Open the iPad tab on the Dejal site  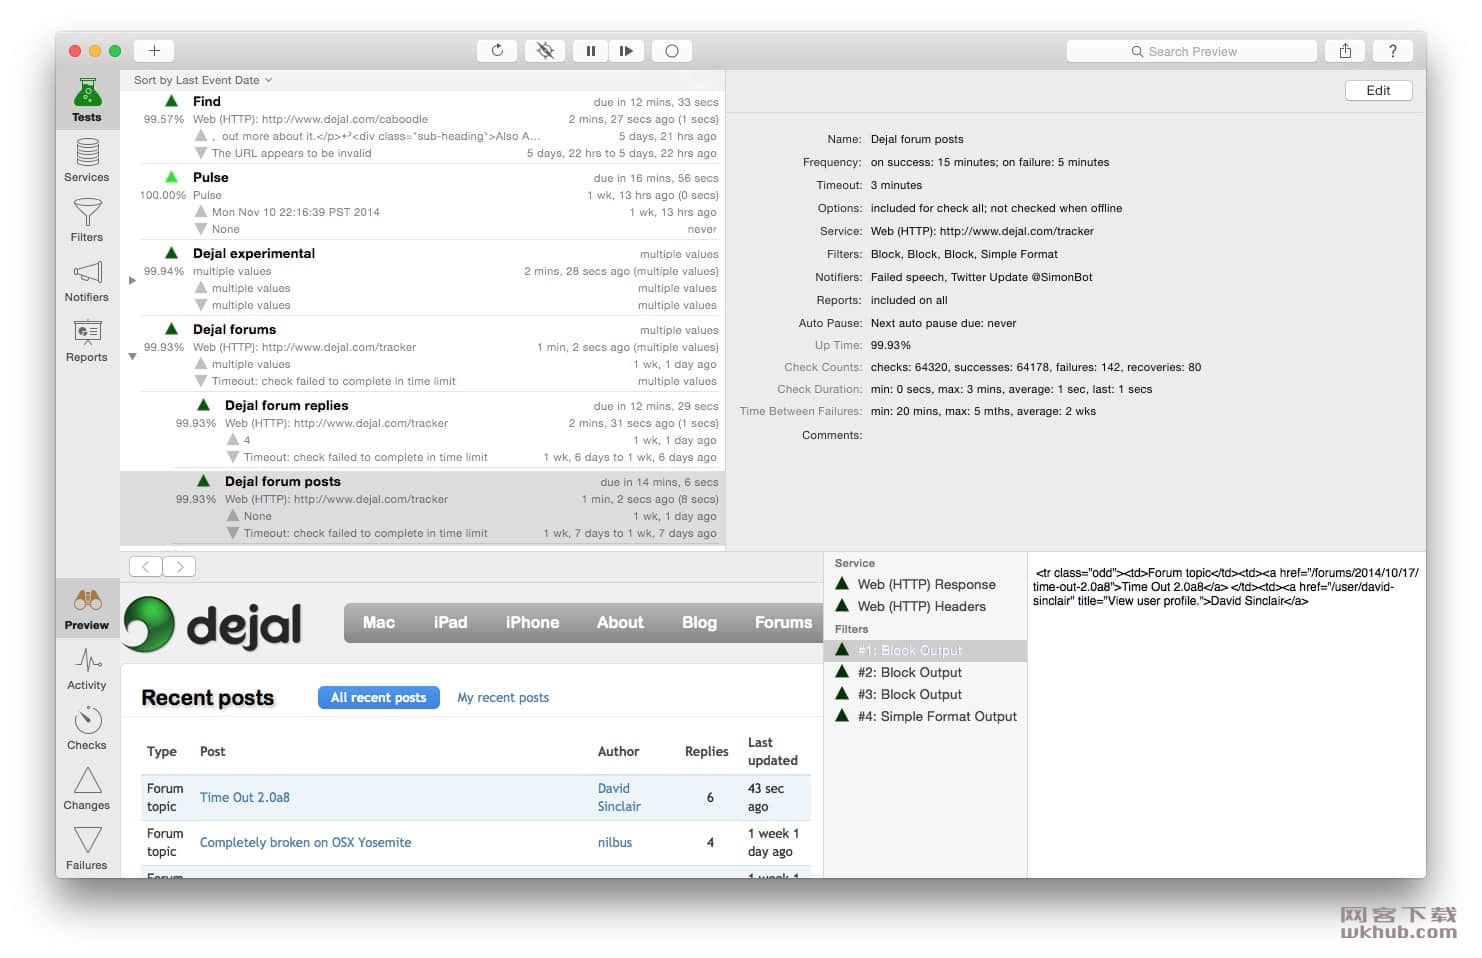(x=450, y=622)
